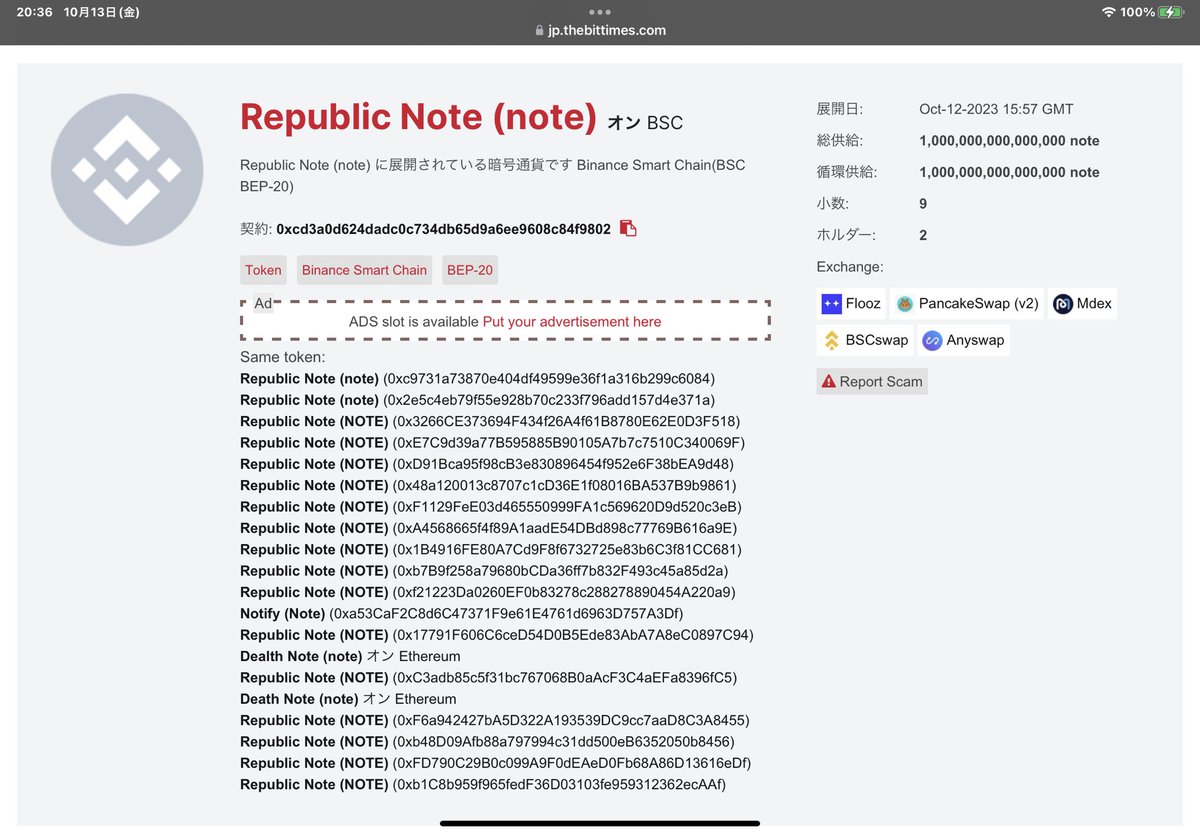The image size is (1200, 834).
Task: Tap the home indicator bar at bottom
Action: coord(600,823)
